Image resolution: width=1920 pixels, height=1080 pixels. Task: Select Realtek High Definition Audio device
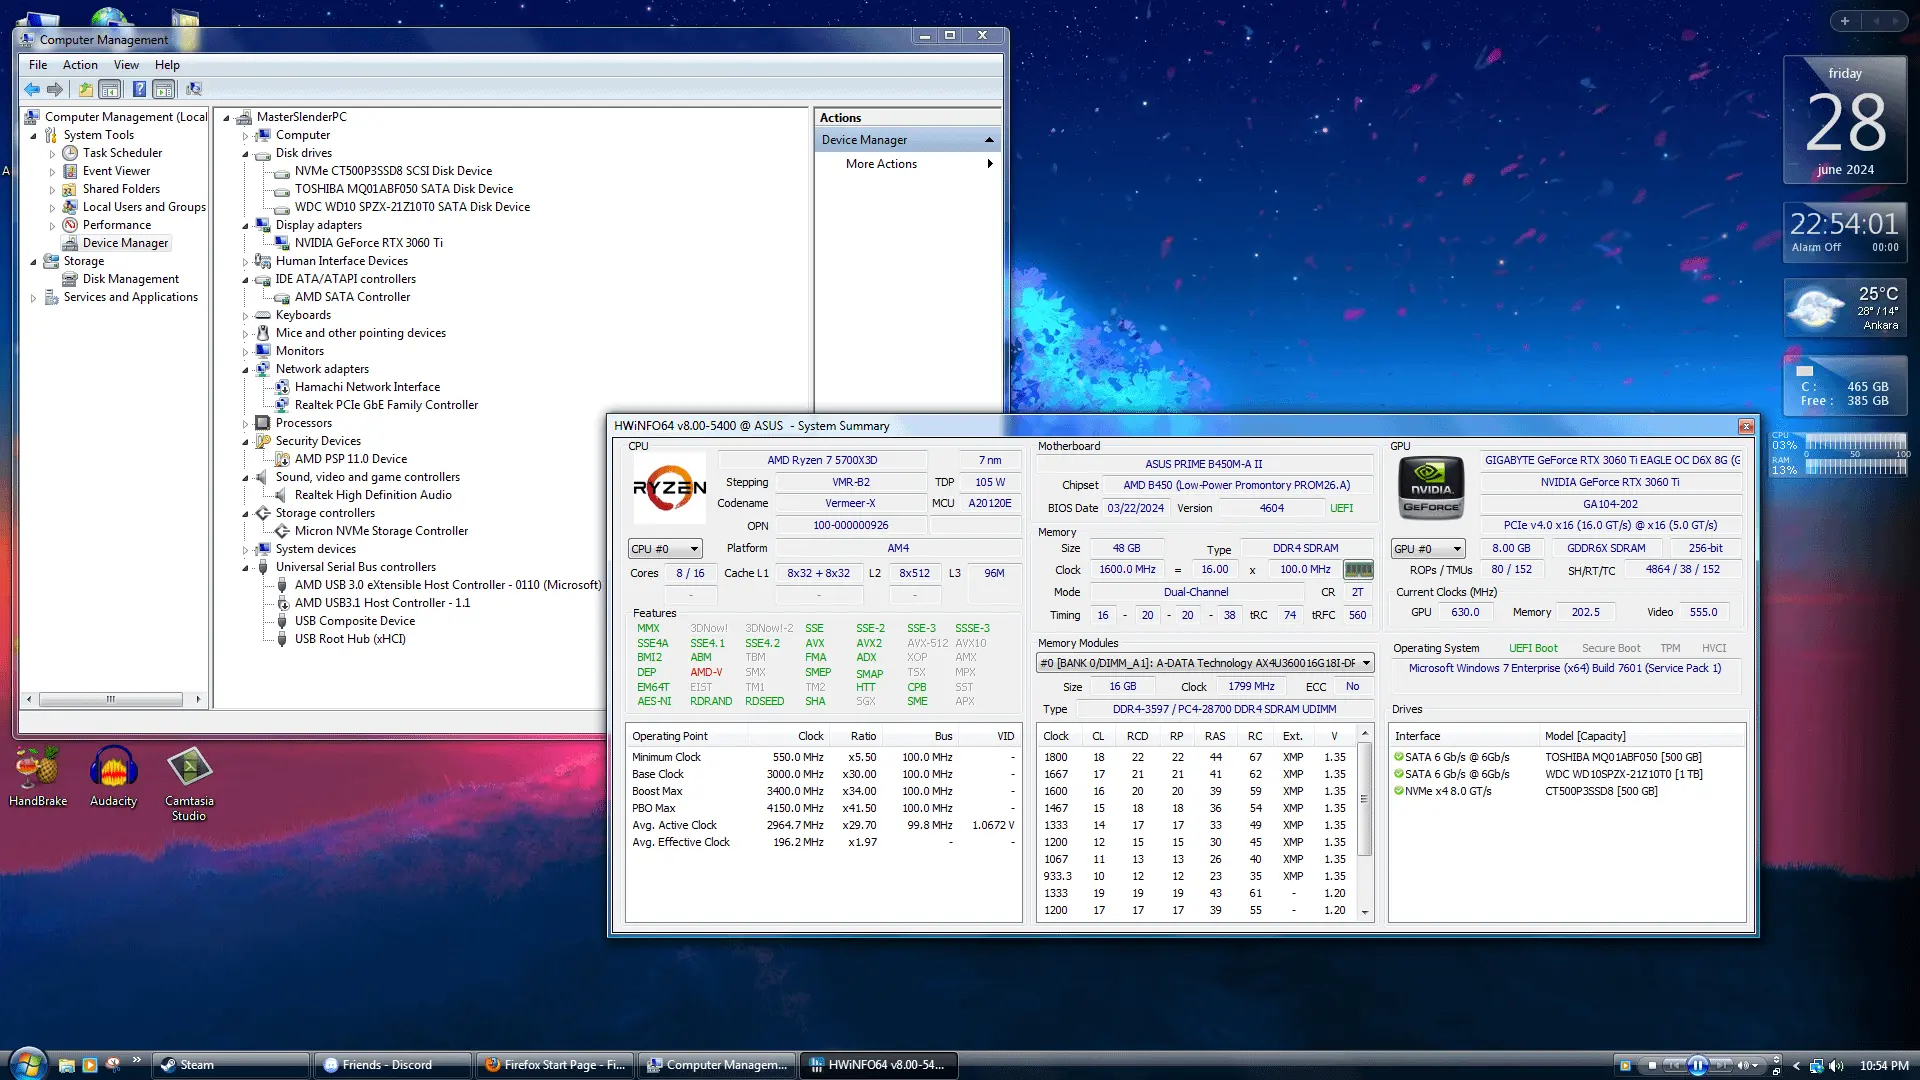(x=373, y=495)
